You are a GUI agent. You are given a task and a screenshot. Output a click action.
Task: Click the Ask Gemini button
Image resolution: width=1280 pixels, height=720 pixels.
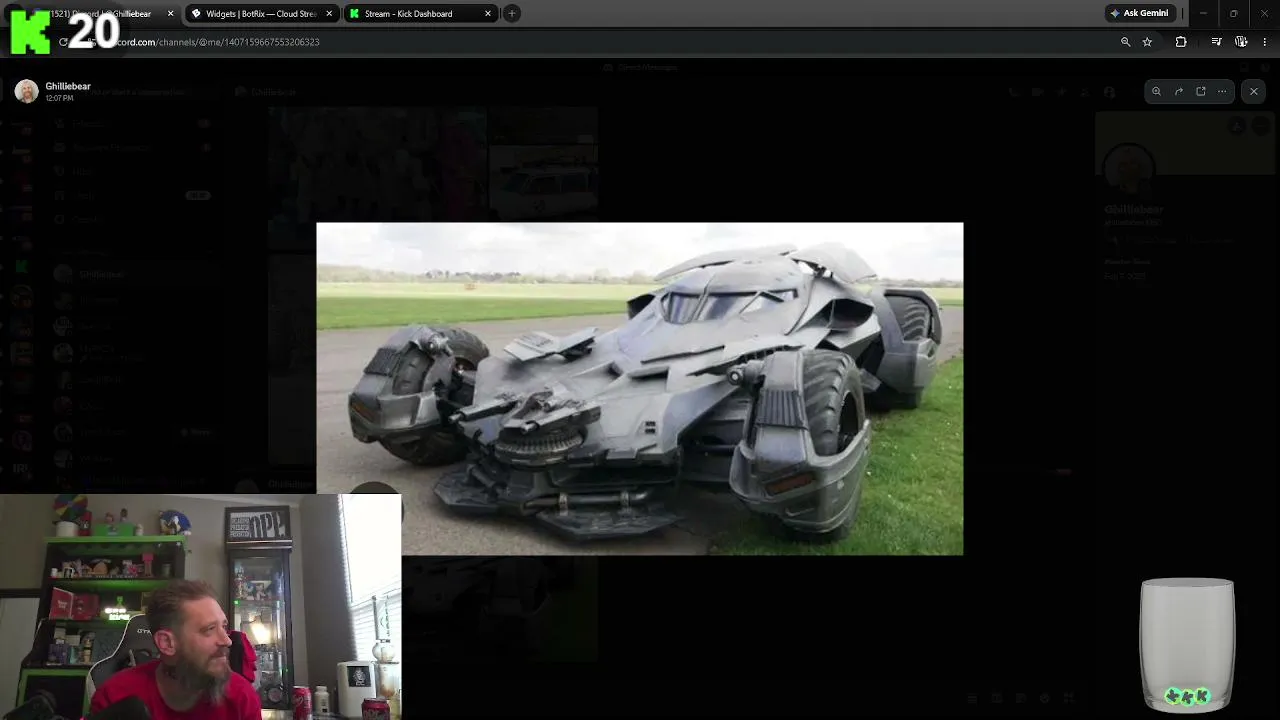point(1139,14)
